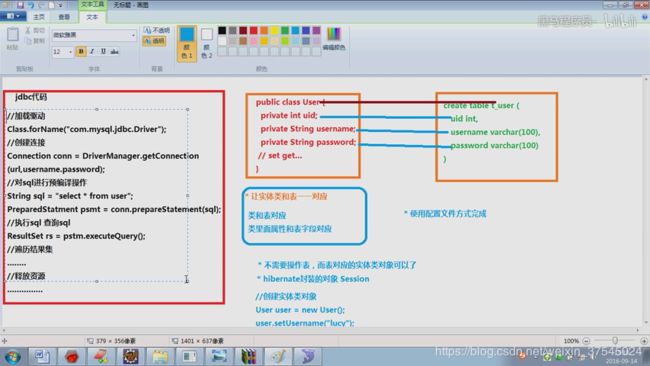The width and height of the screenshot is (650, 366).
Task: Click the Redo arrow in the quick access toolbar
Action: pyautogui.click(x=41, y=5)
